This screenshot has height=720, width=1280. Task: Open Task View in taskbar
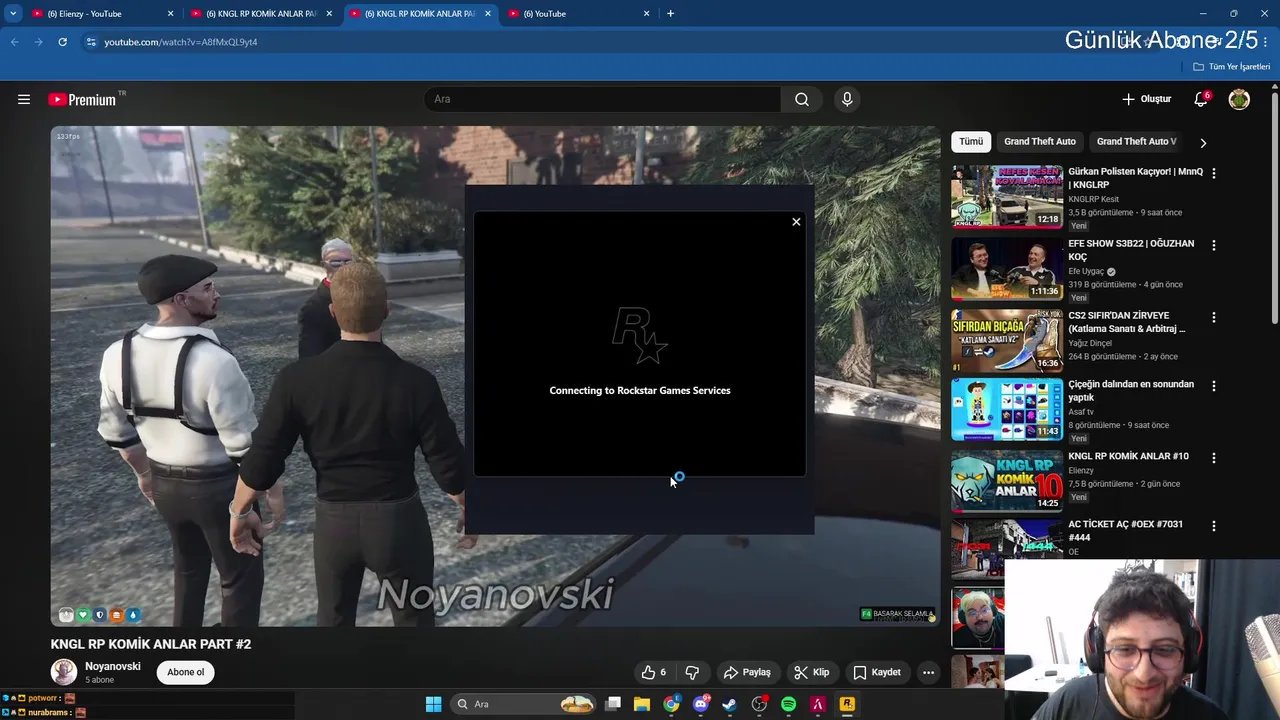click(x=613, y=704)
